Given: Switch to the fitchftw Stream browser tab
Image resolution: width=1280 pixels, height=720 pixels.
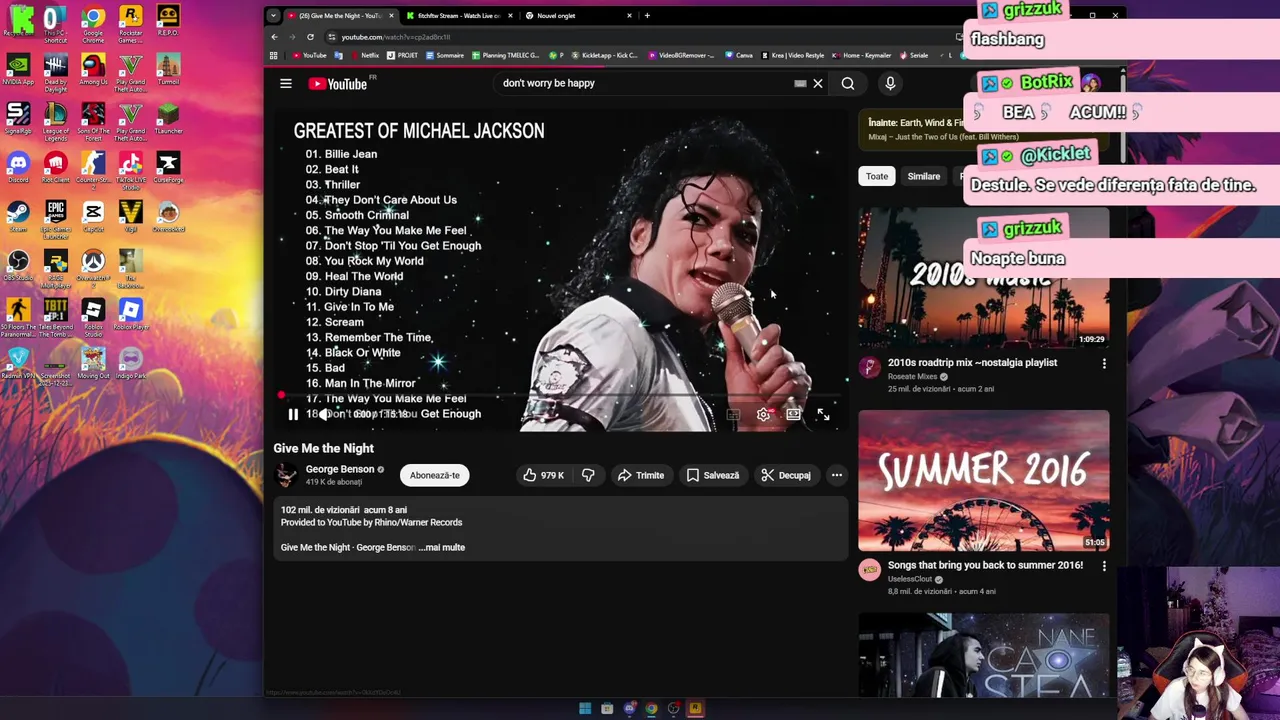Looking at the screenshot, I should [457, 15].
